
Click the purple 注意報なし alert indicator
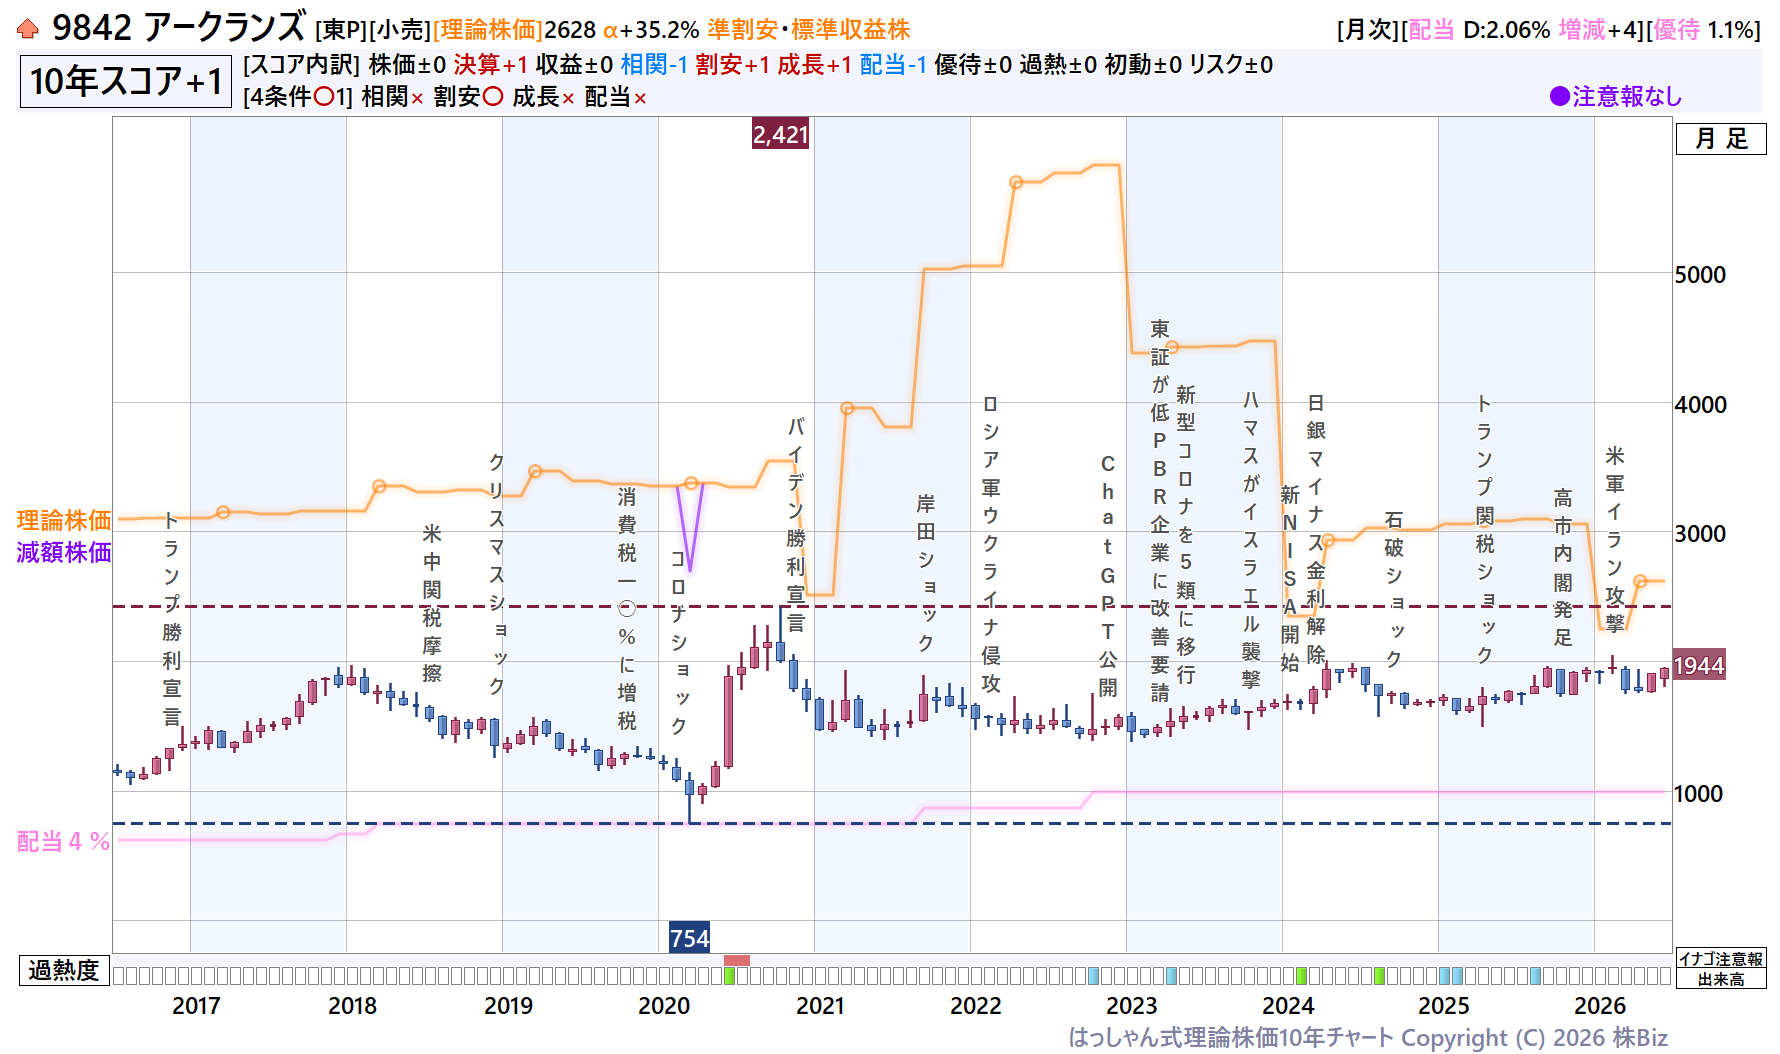tap(1615, 96)
